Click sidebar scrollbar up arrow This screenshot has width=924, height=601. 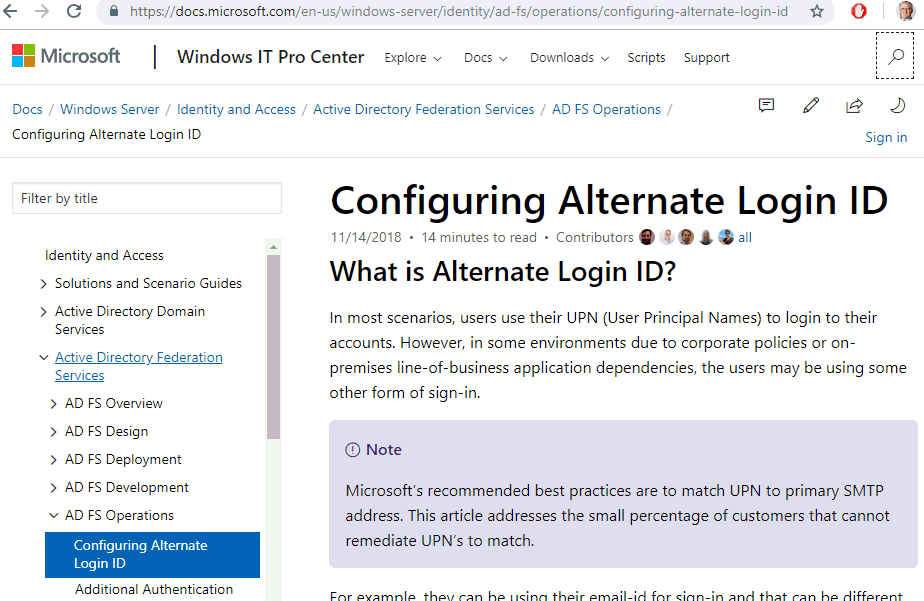click(273, 247)
